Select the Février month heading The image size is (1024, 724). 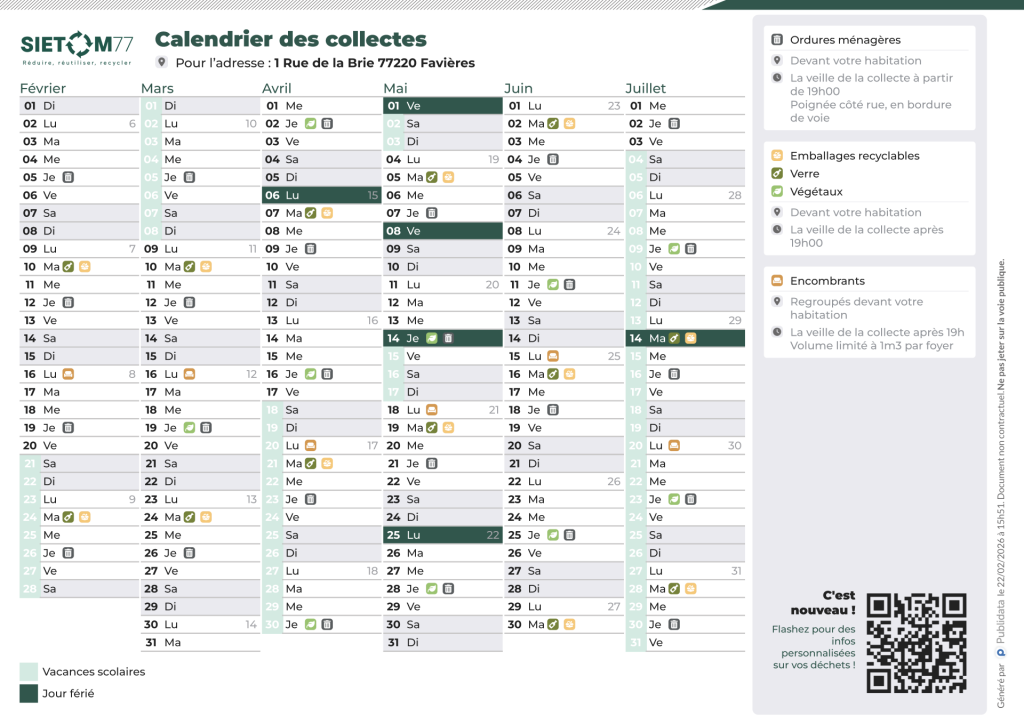click(x=43, y=88)
